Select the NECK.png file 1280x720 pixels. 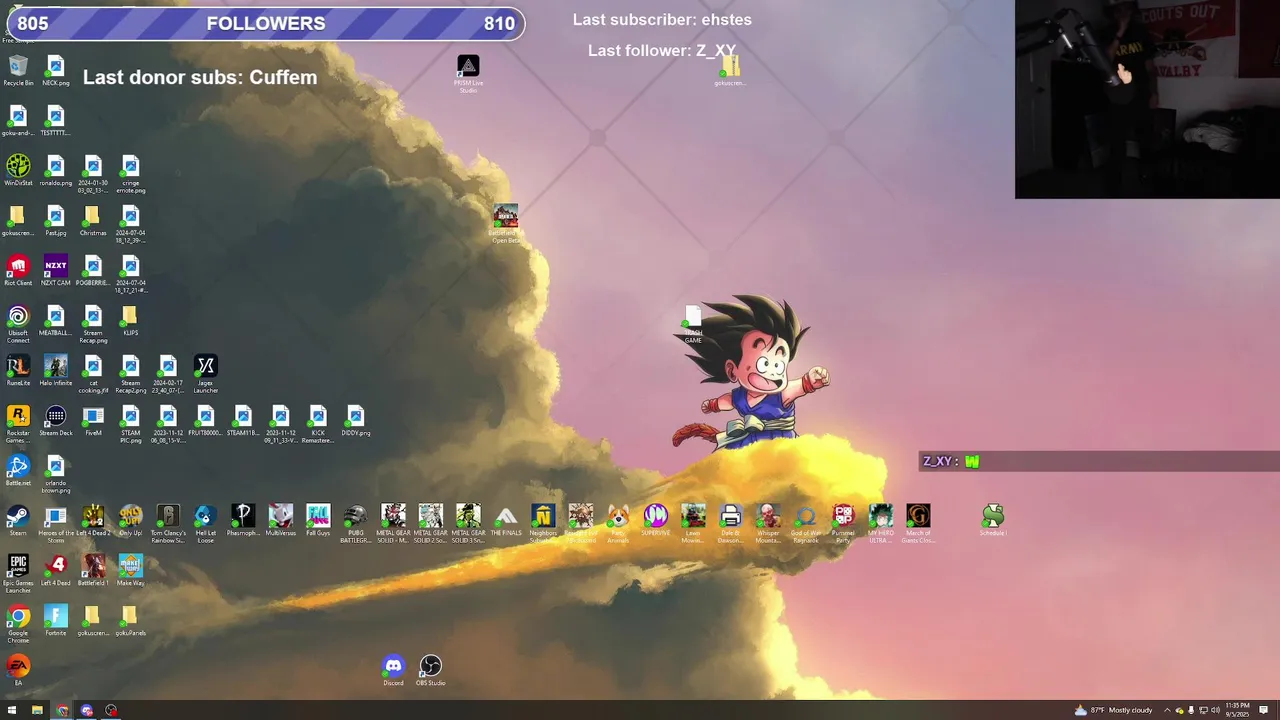coord(55,70)
